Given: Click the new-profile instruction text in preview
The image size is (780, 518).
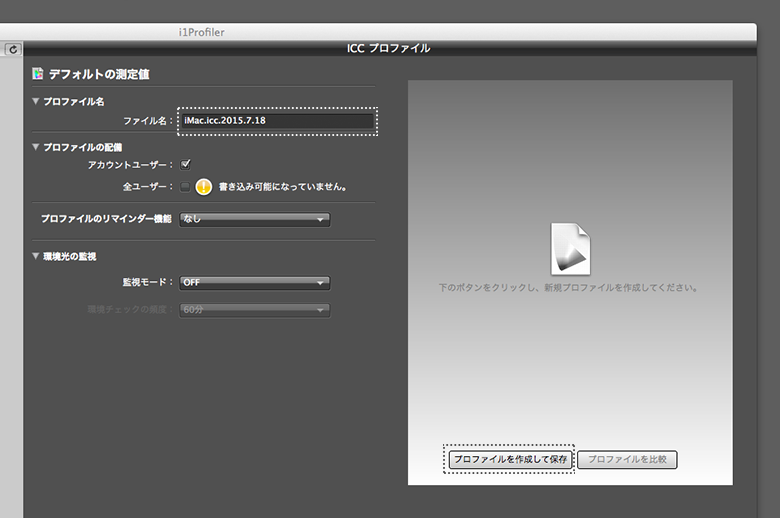Looking at the screenshot, I should tap(568, 288).
